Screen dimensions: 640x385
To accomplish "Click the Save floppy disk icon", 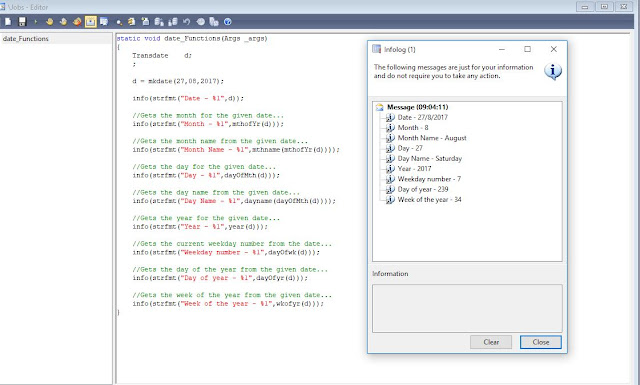I will [x=22, y=22].
